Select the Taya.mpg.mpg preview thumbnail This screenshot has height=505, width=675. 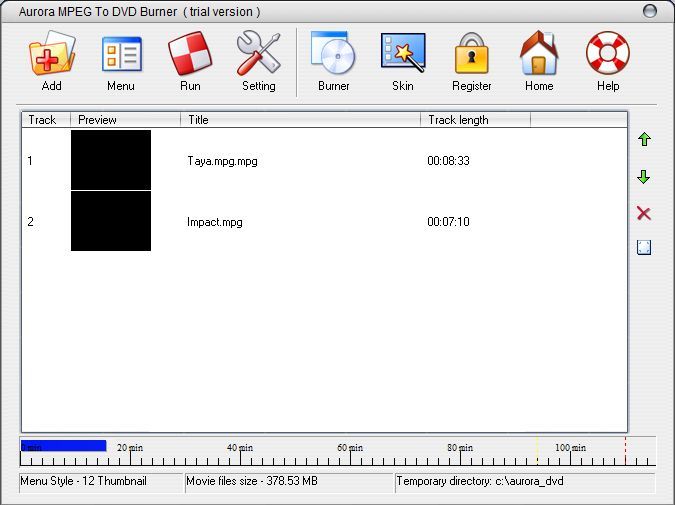tap(111, 160)
